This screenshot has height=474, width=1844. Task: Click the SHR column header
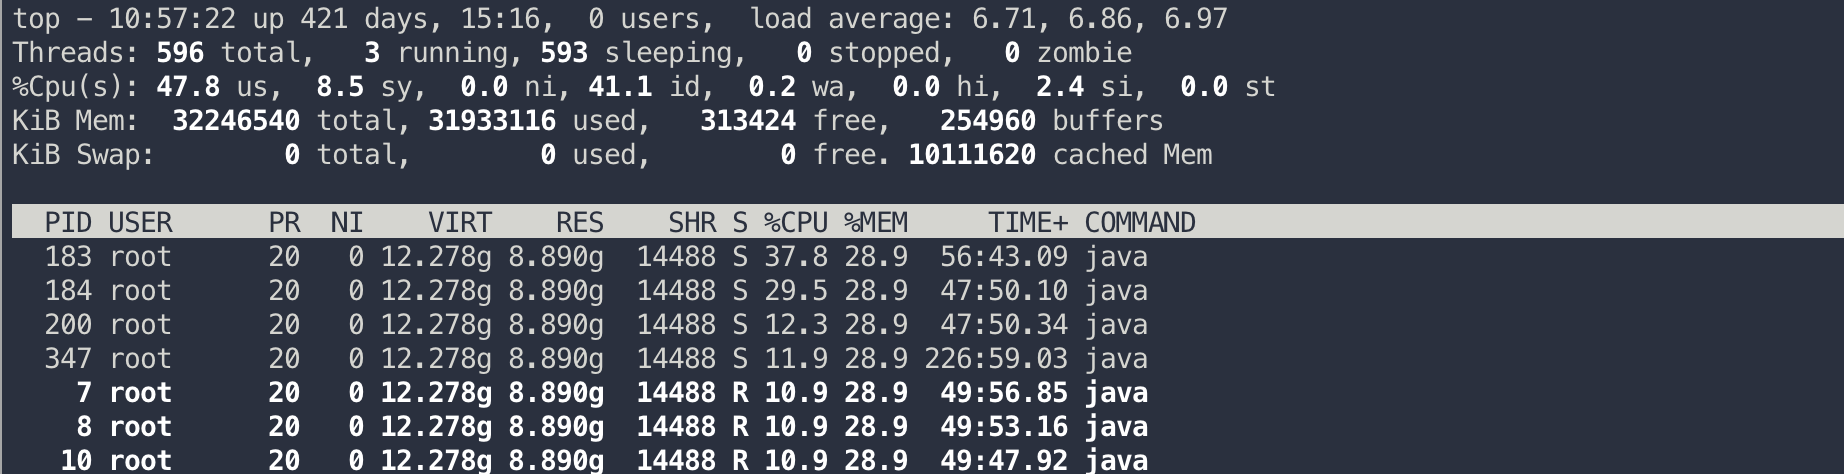pyautogui.click(x=692, y=222)
